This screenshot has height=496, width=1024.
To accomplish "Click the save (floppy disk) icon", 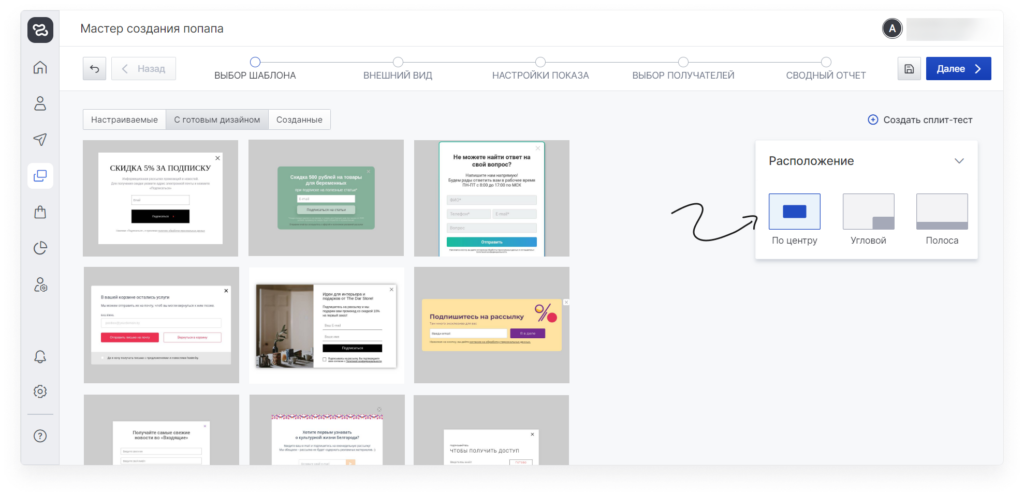I will pyautogui.click(x=908, y=69).
